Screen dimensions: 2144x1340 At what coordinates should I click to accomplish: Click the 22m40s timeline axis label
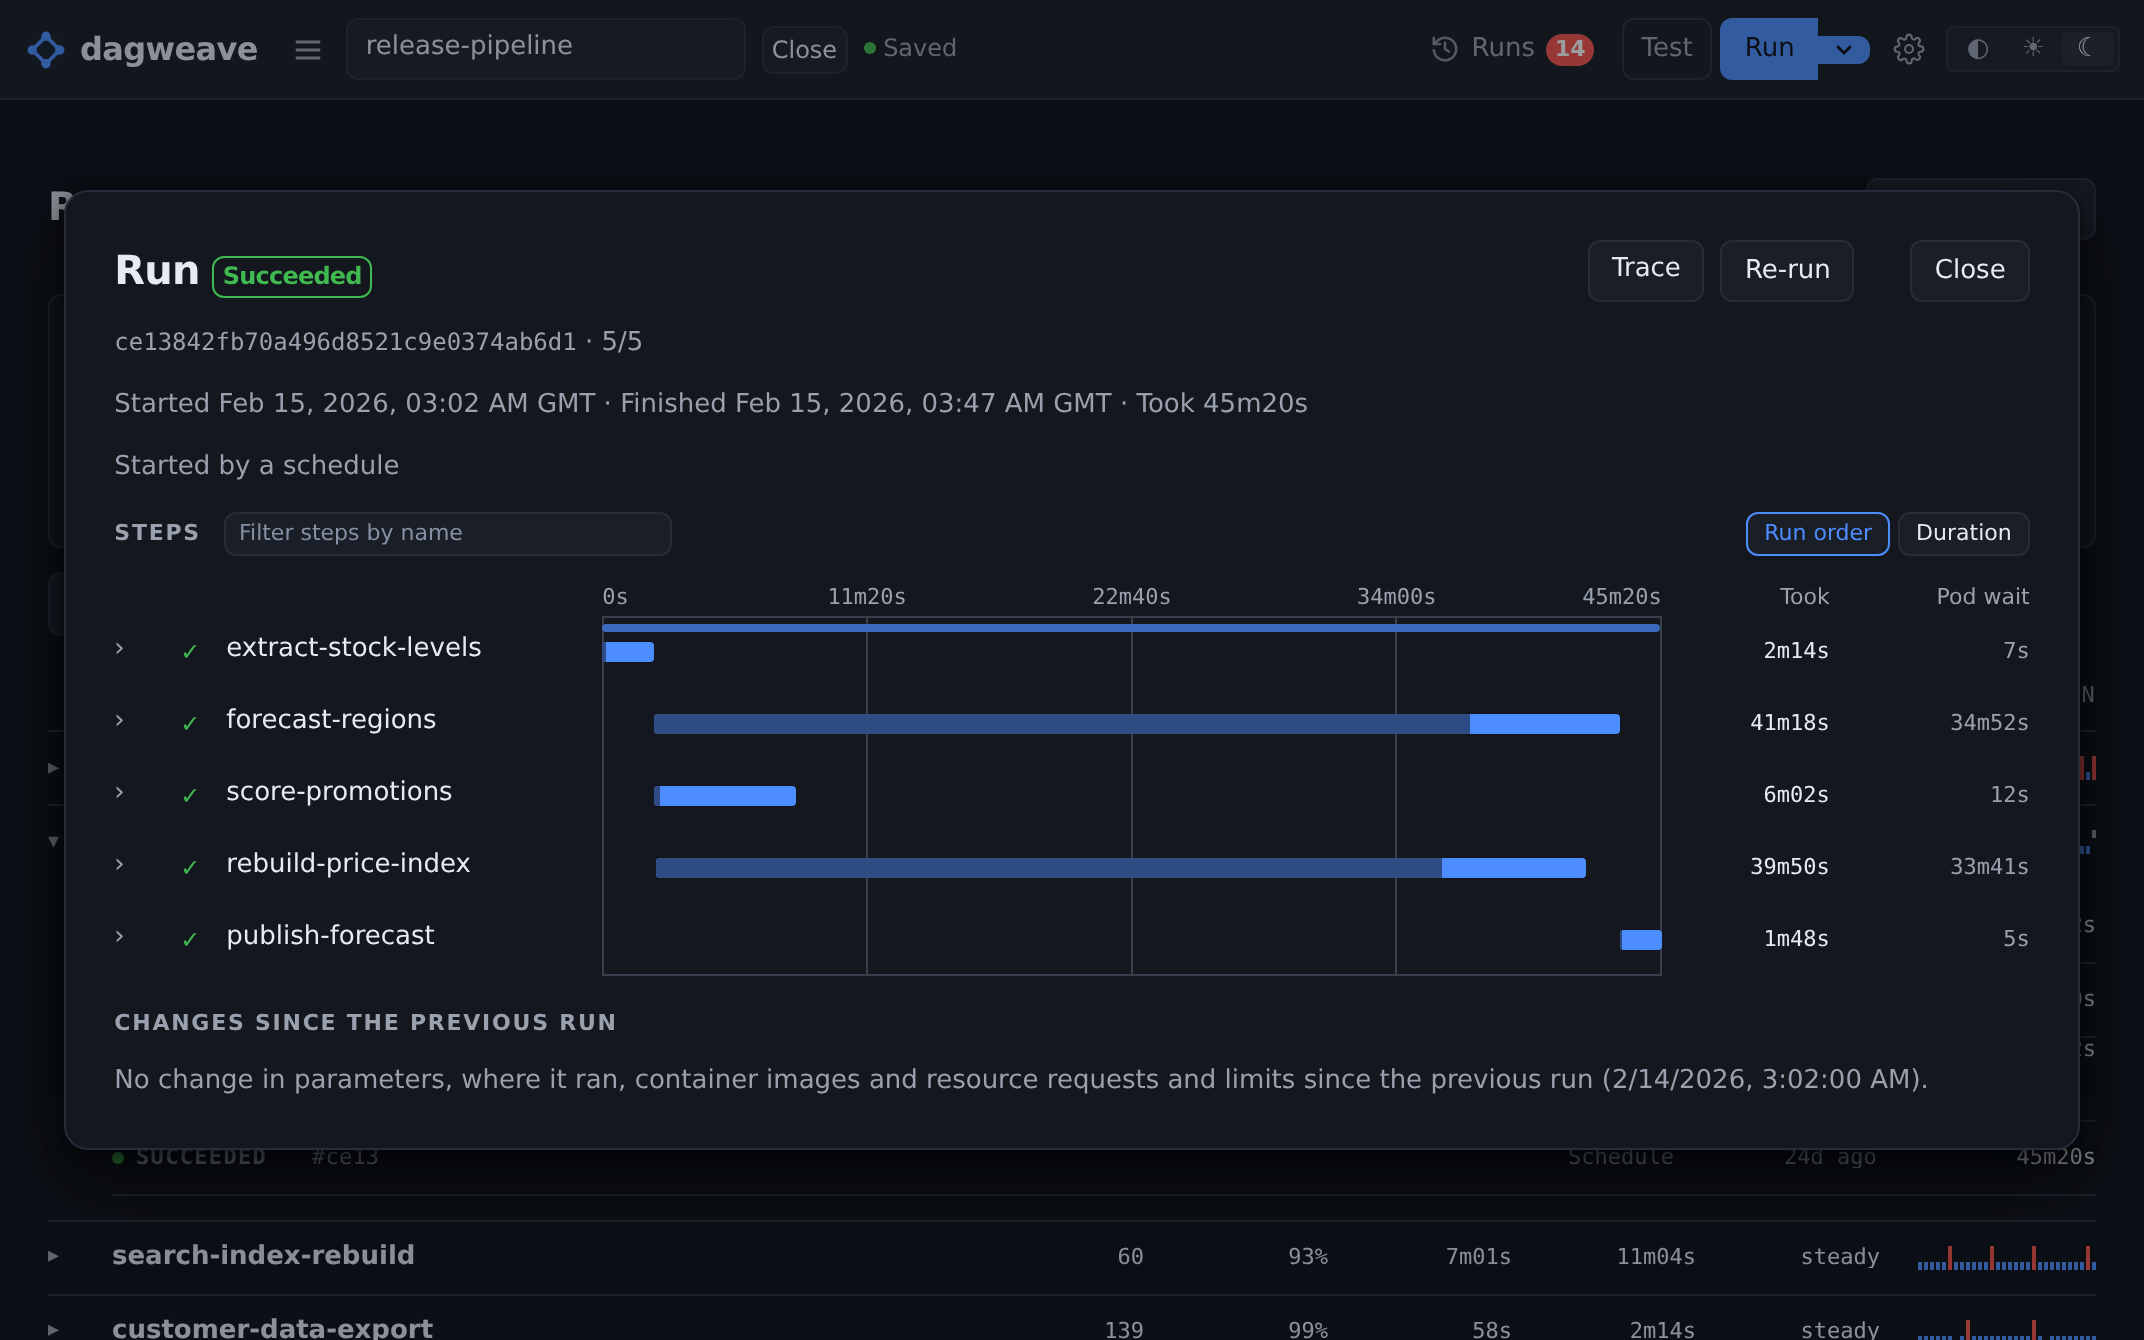pos(1131,597)
